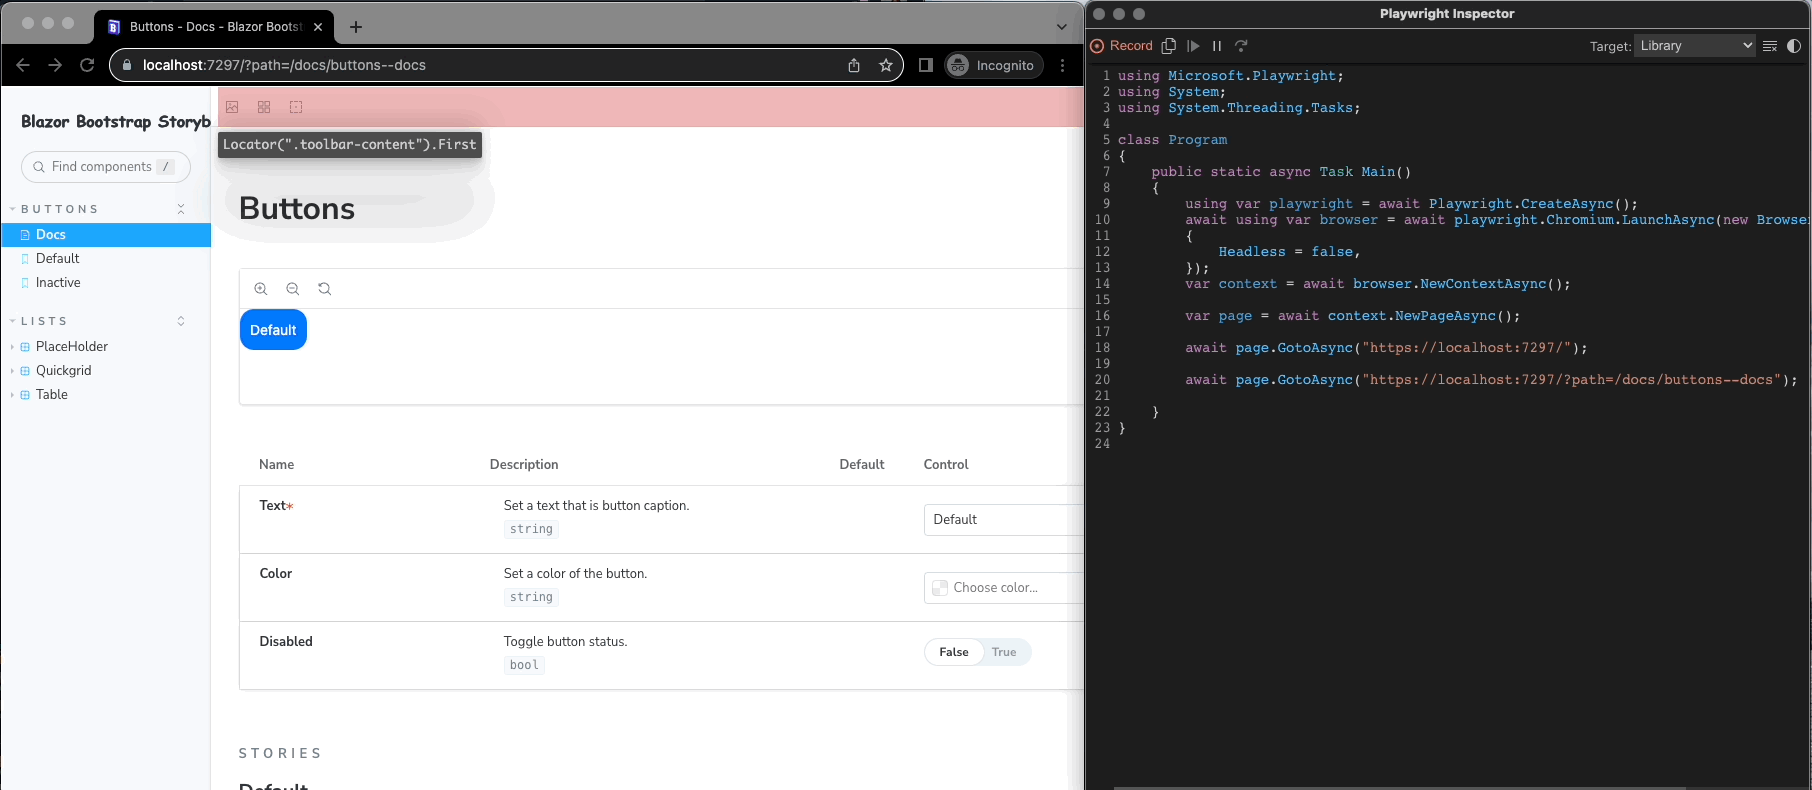Image resolution: width=1812 pixels, height=790 pixels.
Task: Select the Buttons - Docs browser tab
Action: (x=215, y=27)
